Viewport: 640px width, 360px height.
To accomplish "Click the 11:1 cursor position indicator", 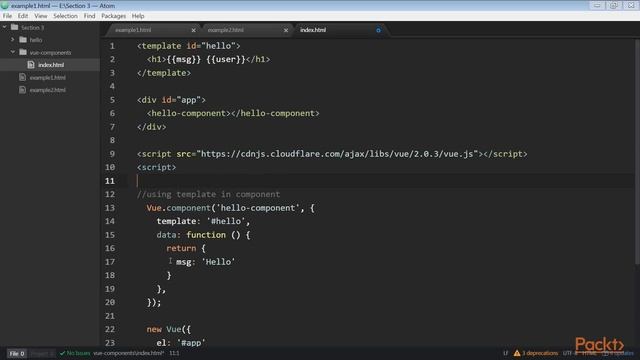I will coord(174,353).
